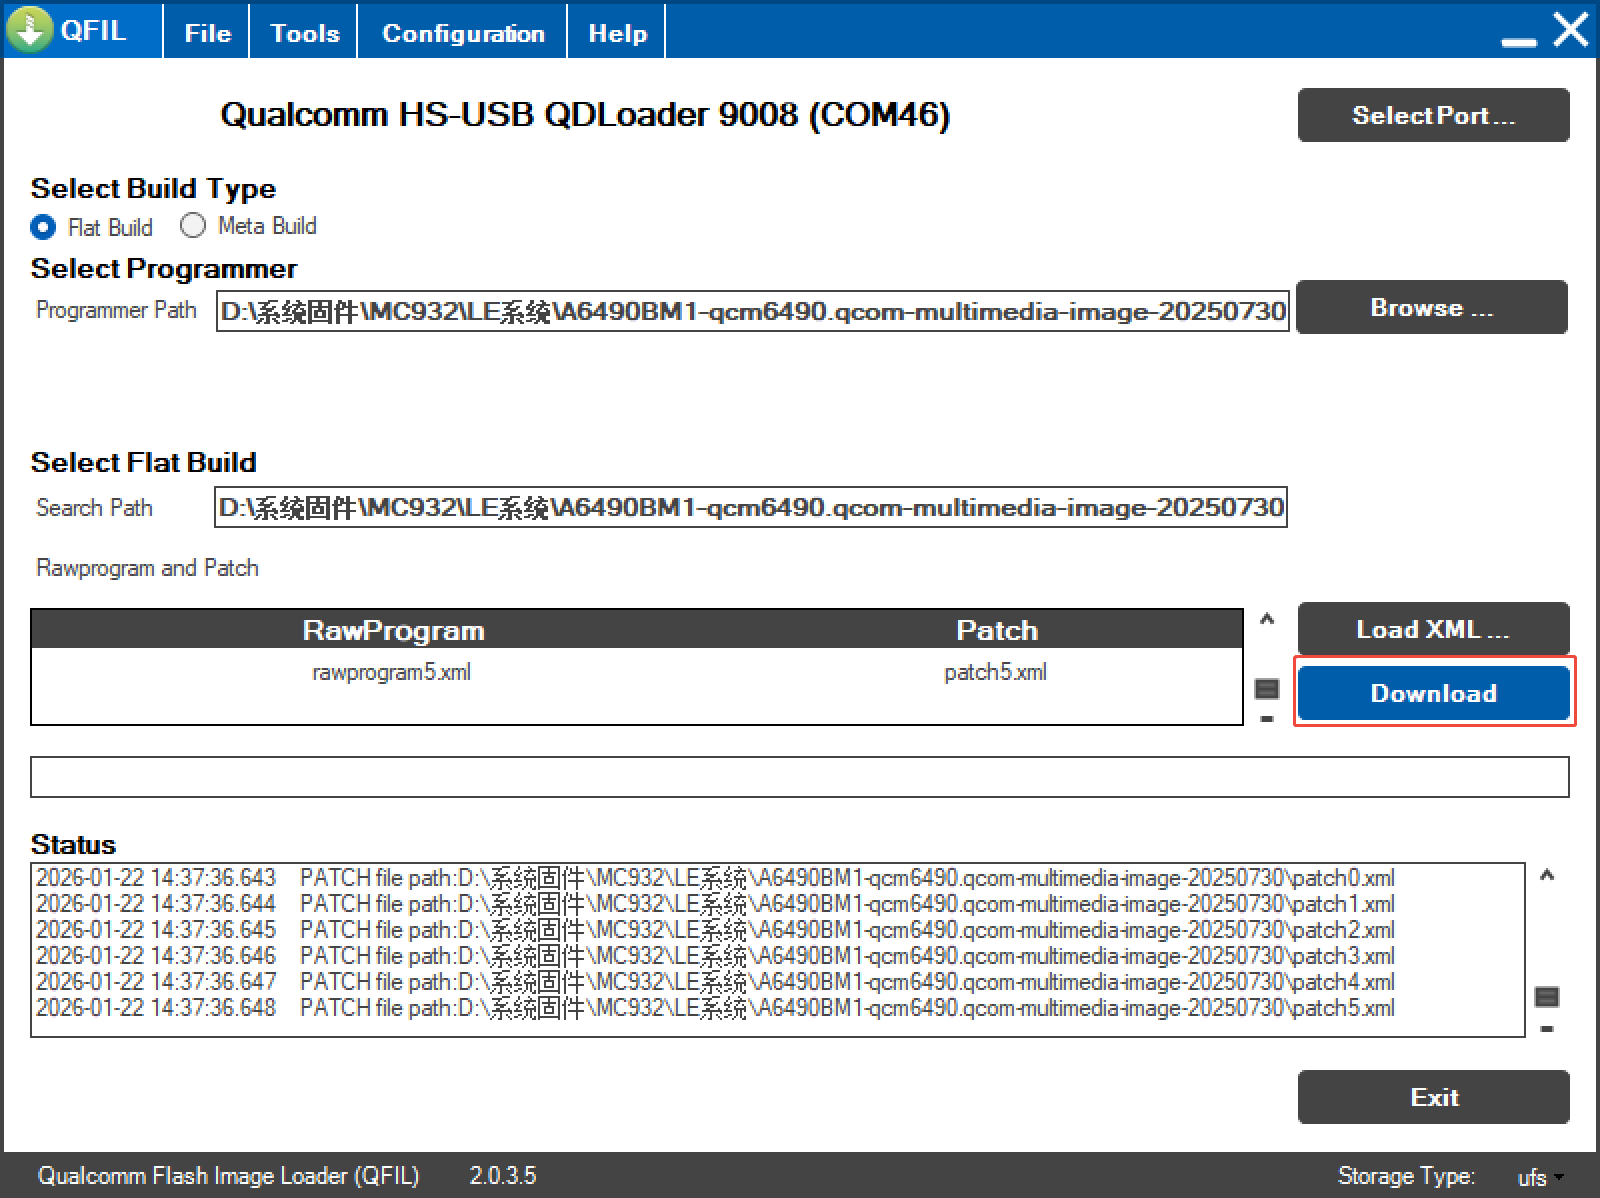Click the small dash icon below the RawProgram table block icon
This screenshot has height=1198, width=1600.
pos(1267,719)
